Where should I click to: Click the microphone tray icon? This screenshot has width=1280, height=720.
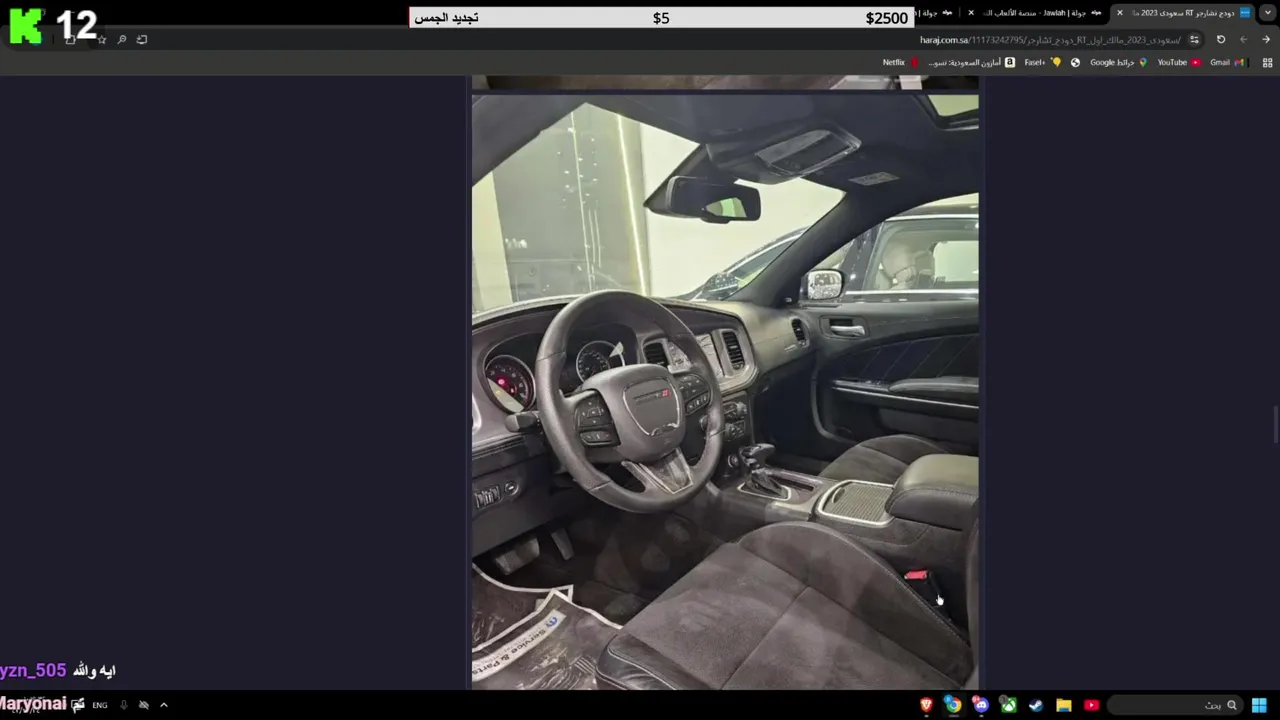coord(124,705)
